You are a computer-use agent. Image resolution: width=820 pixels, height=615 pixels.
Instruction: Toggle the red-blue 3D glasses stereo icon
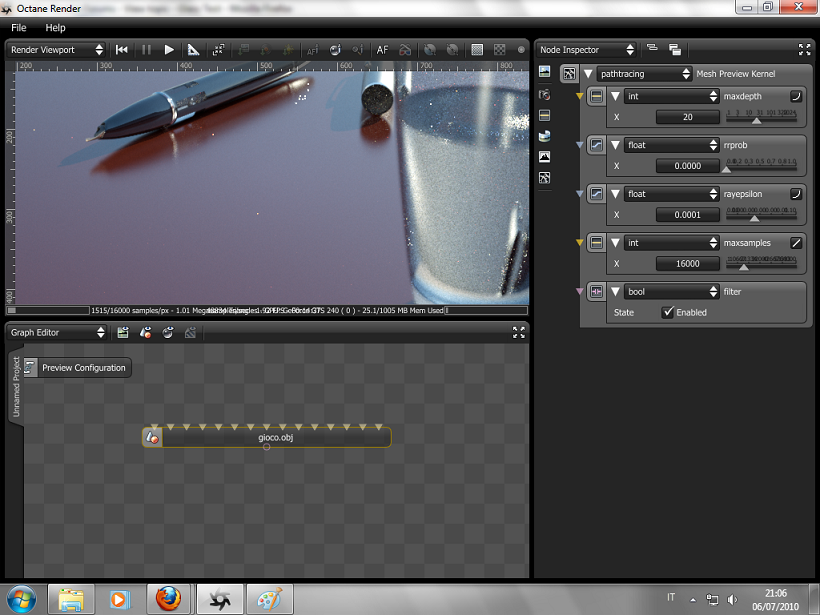(405, 50)
